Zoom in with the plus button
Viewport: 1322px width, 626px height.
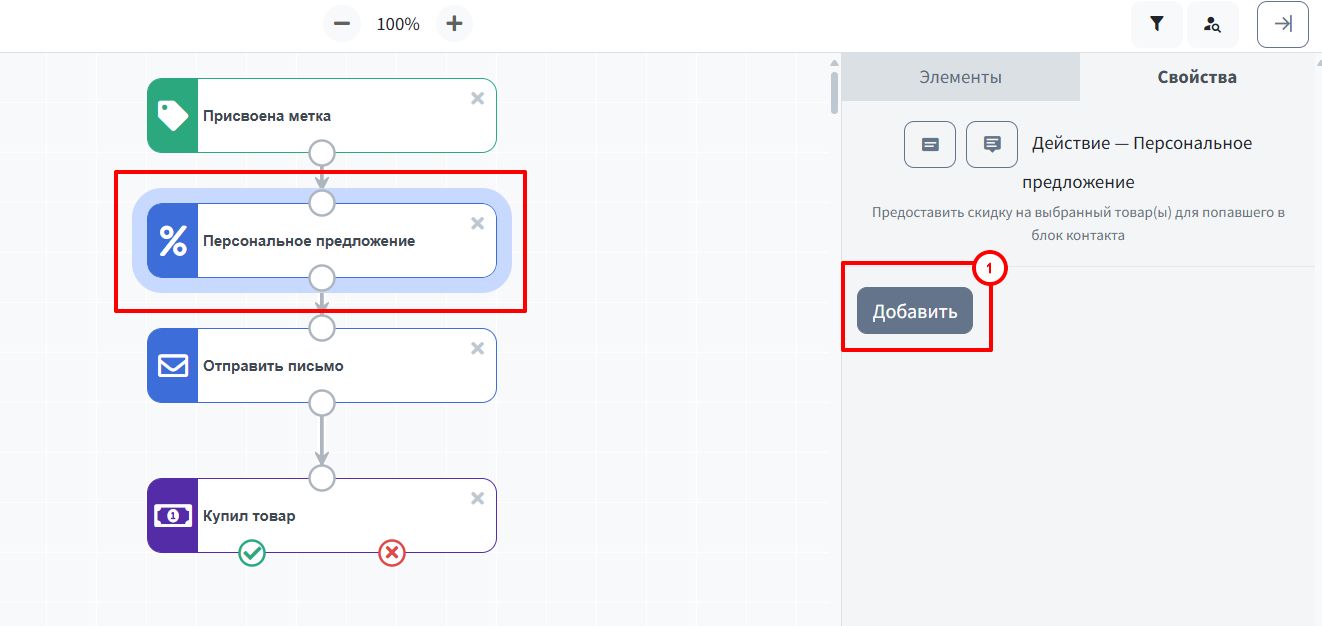[x=454, y=23]
